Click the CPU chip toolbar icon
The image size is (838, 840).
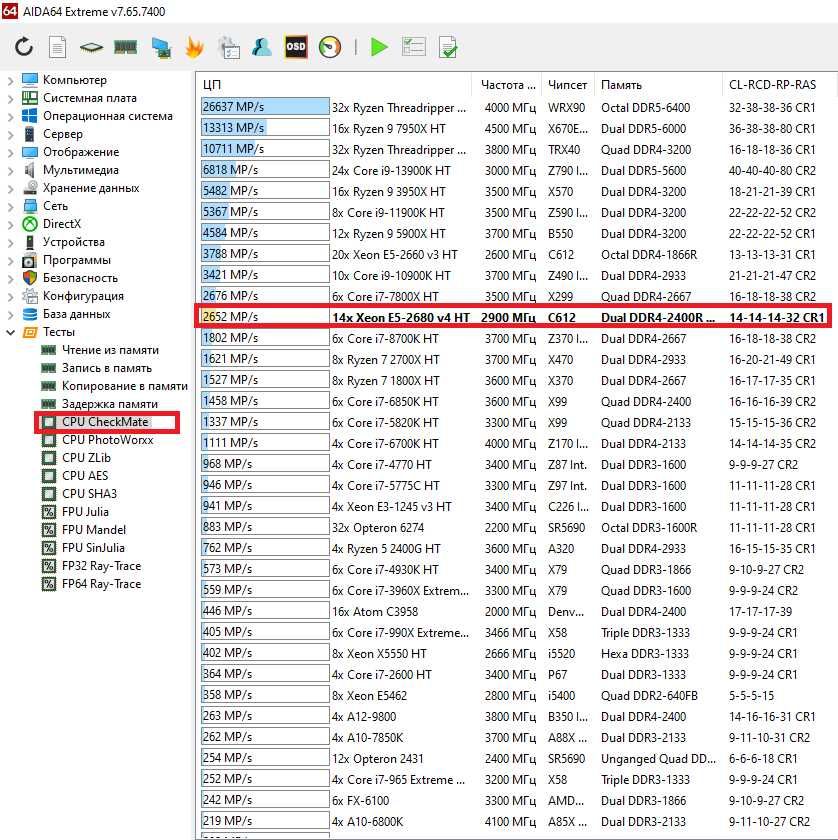[91, 48]
